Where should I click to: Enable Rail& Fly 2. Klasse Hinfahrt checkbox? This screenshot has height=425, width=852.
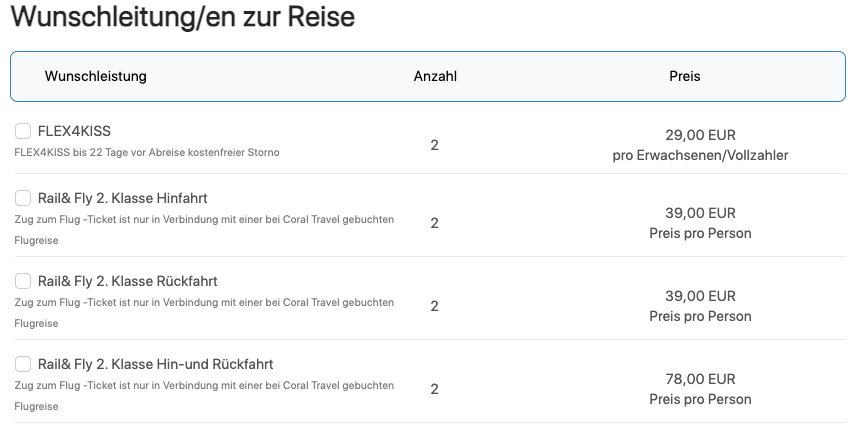pyautogui.click(x=23, y=198)
